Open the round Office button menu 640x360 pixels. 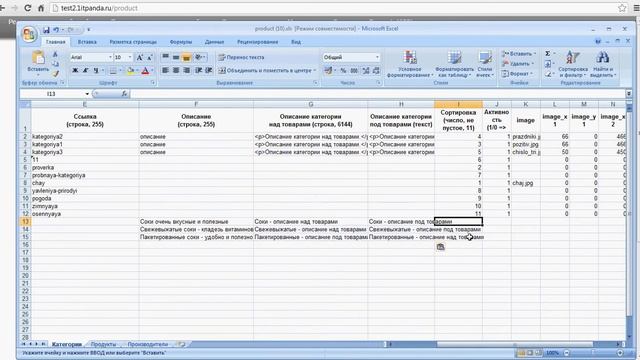tap(29, 34)
